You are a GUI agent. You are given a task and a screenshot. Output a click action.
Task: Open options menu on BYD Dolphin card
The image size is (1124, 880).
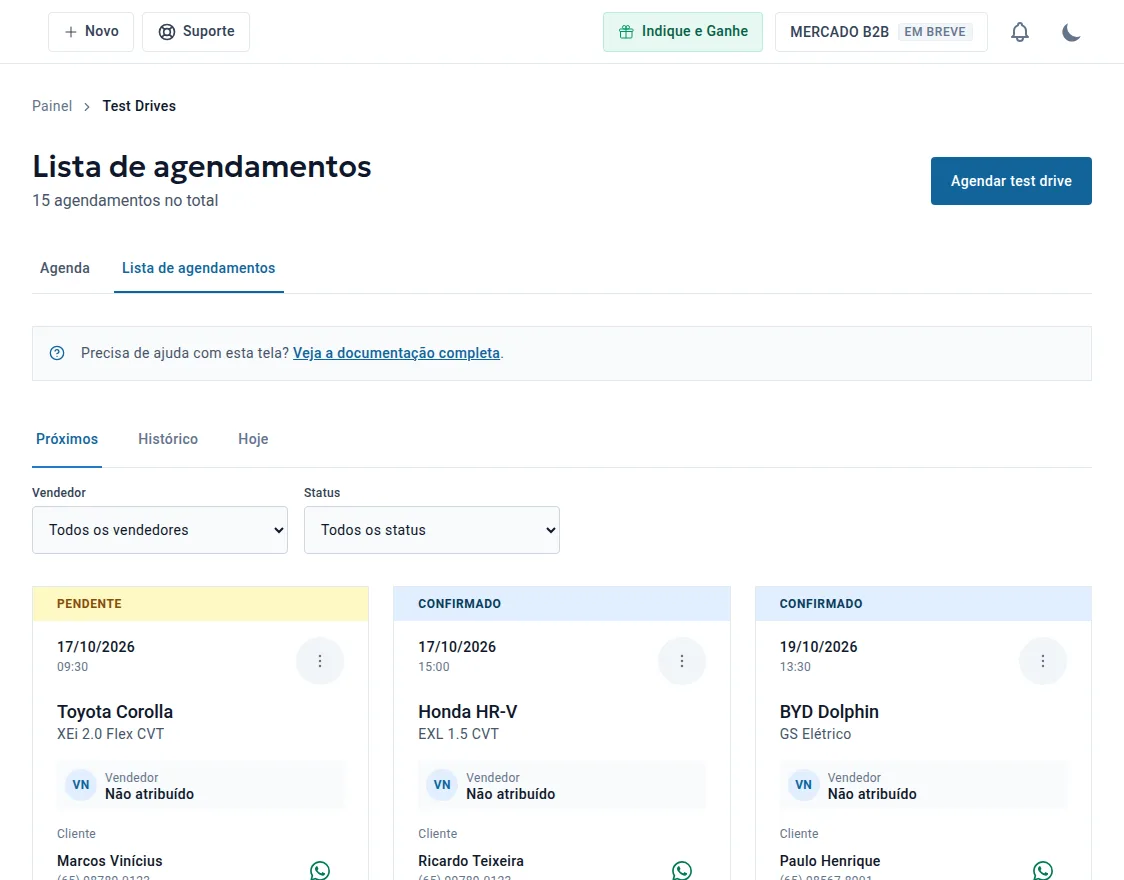coord(1043,661)
